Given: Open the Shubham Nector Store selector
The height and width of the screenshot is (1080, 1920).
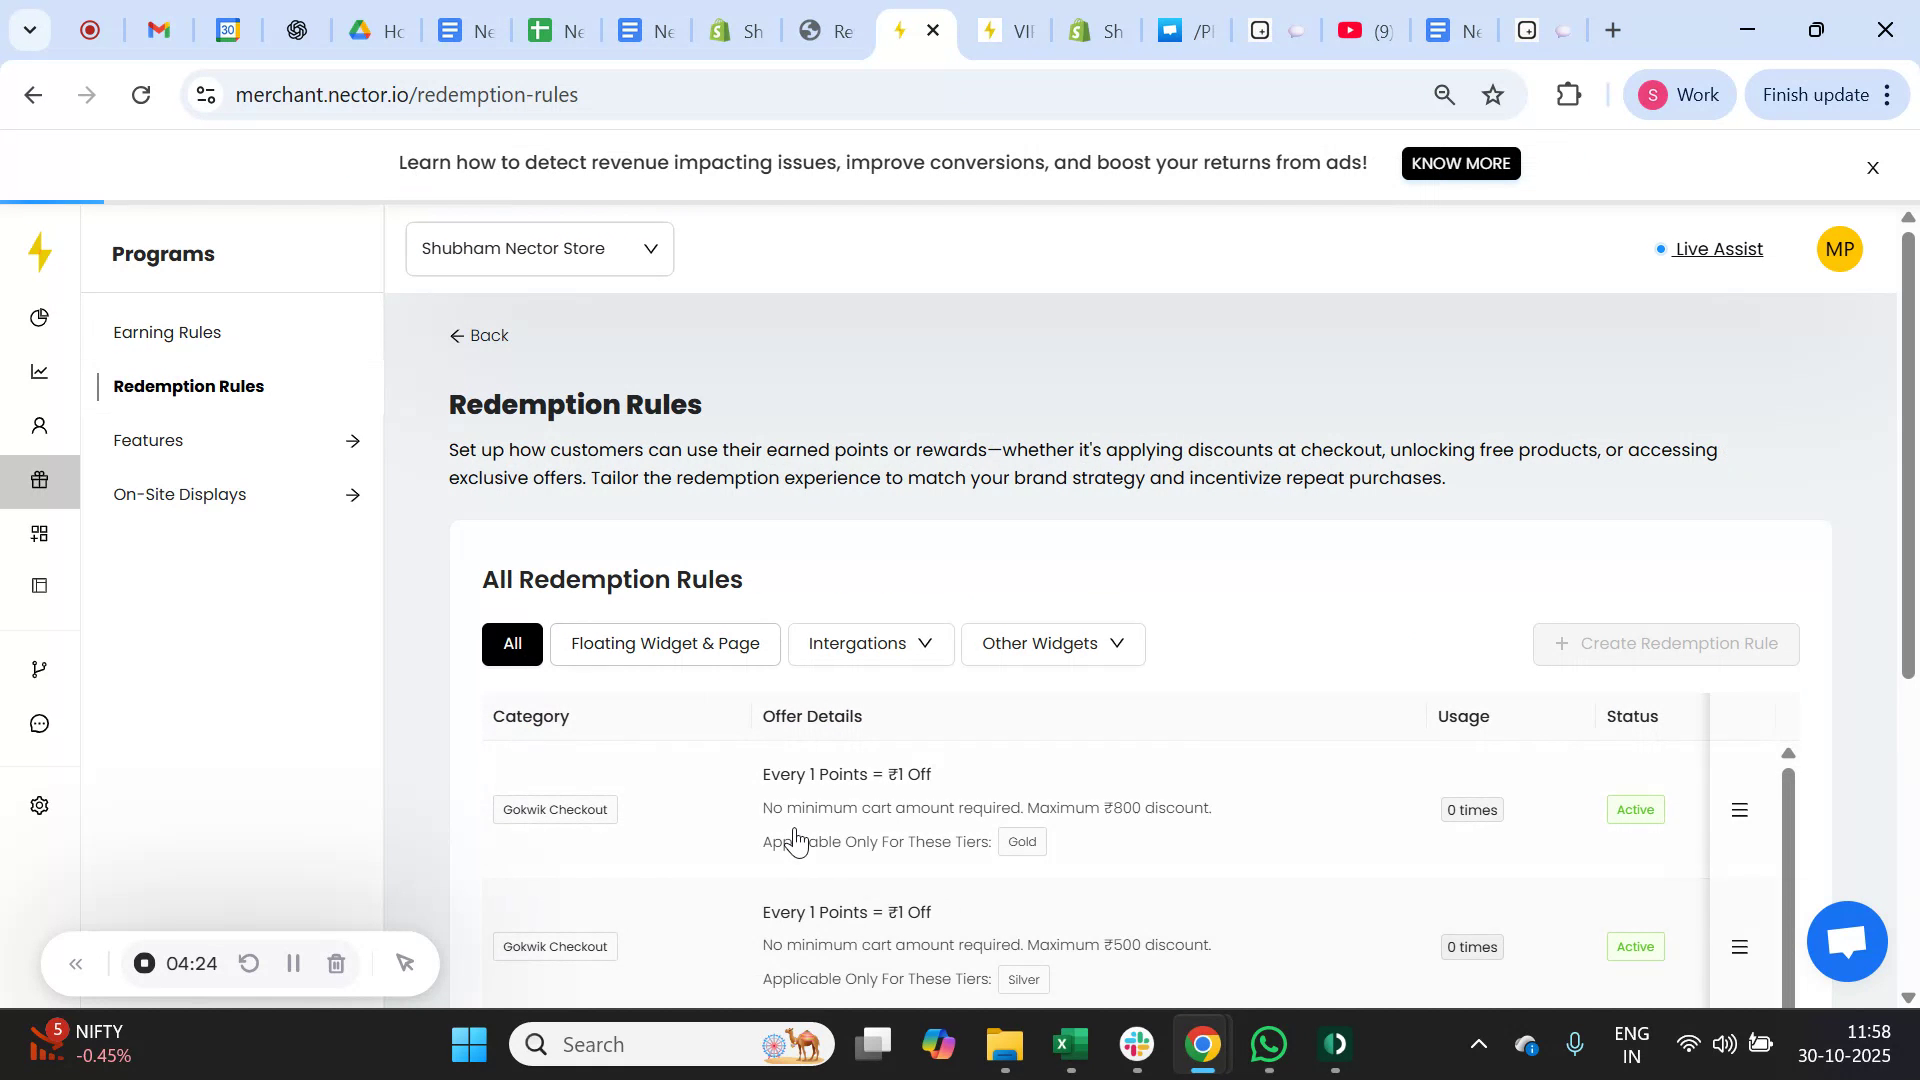Looking at the screenshot, I should pyautogui.click(x=539, y=248).
